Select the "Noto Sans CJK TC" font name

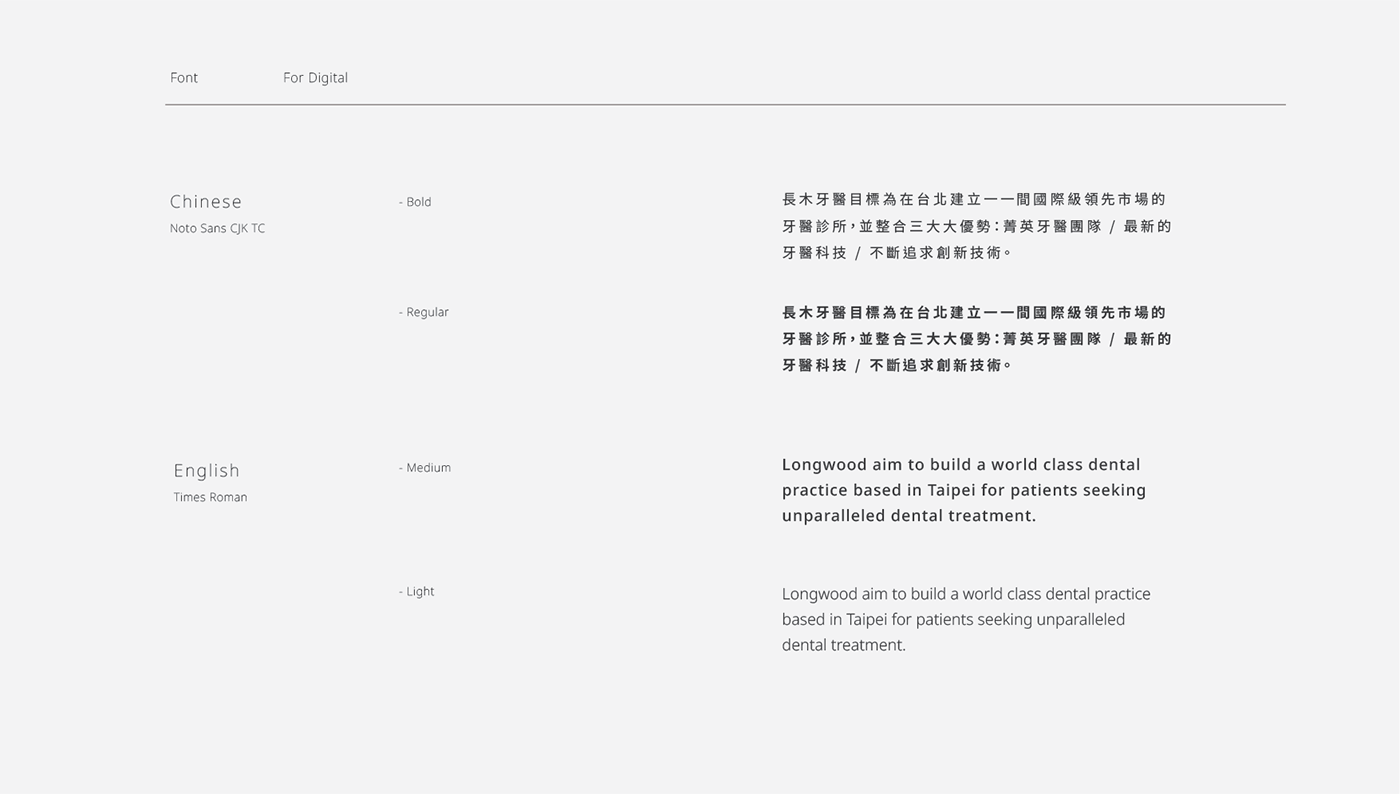(x=217, y=228)
